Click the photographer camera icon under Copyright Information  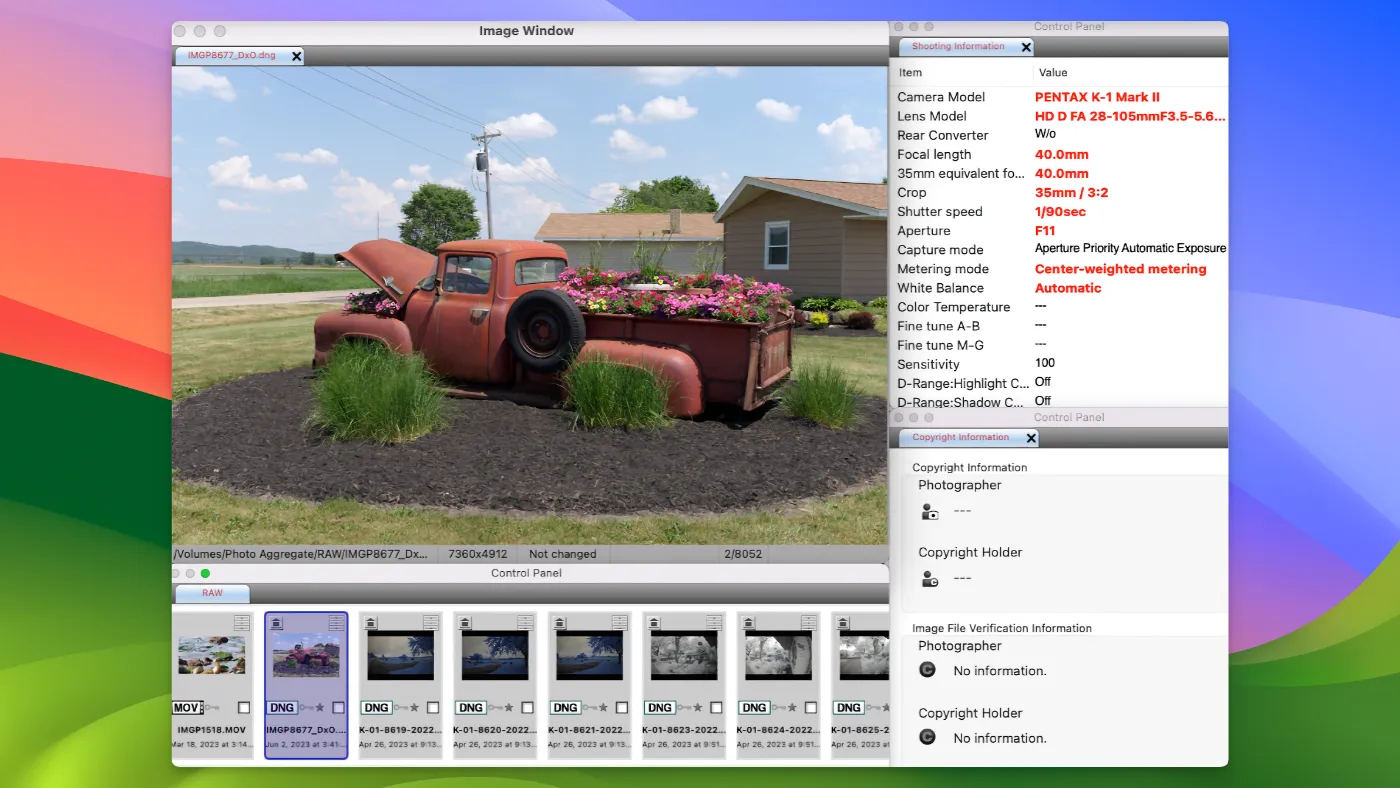(x=930, y=512)
